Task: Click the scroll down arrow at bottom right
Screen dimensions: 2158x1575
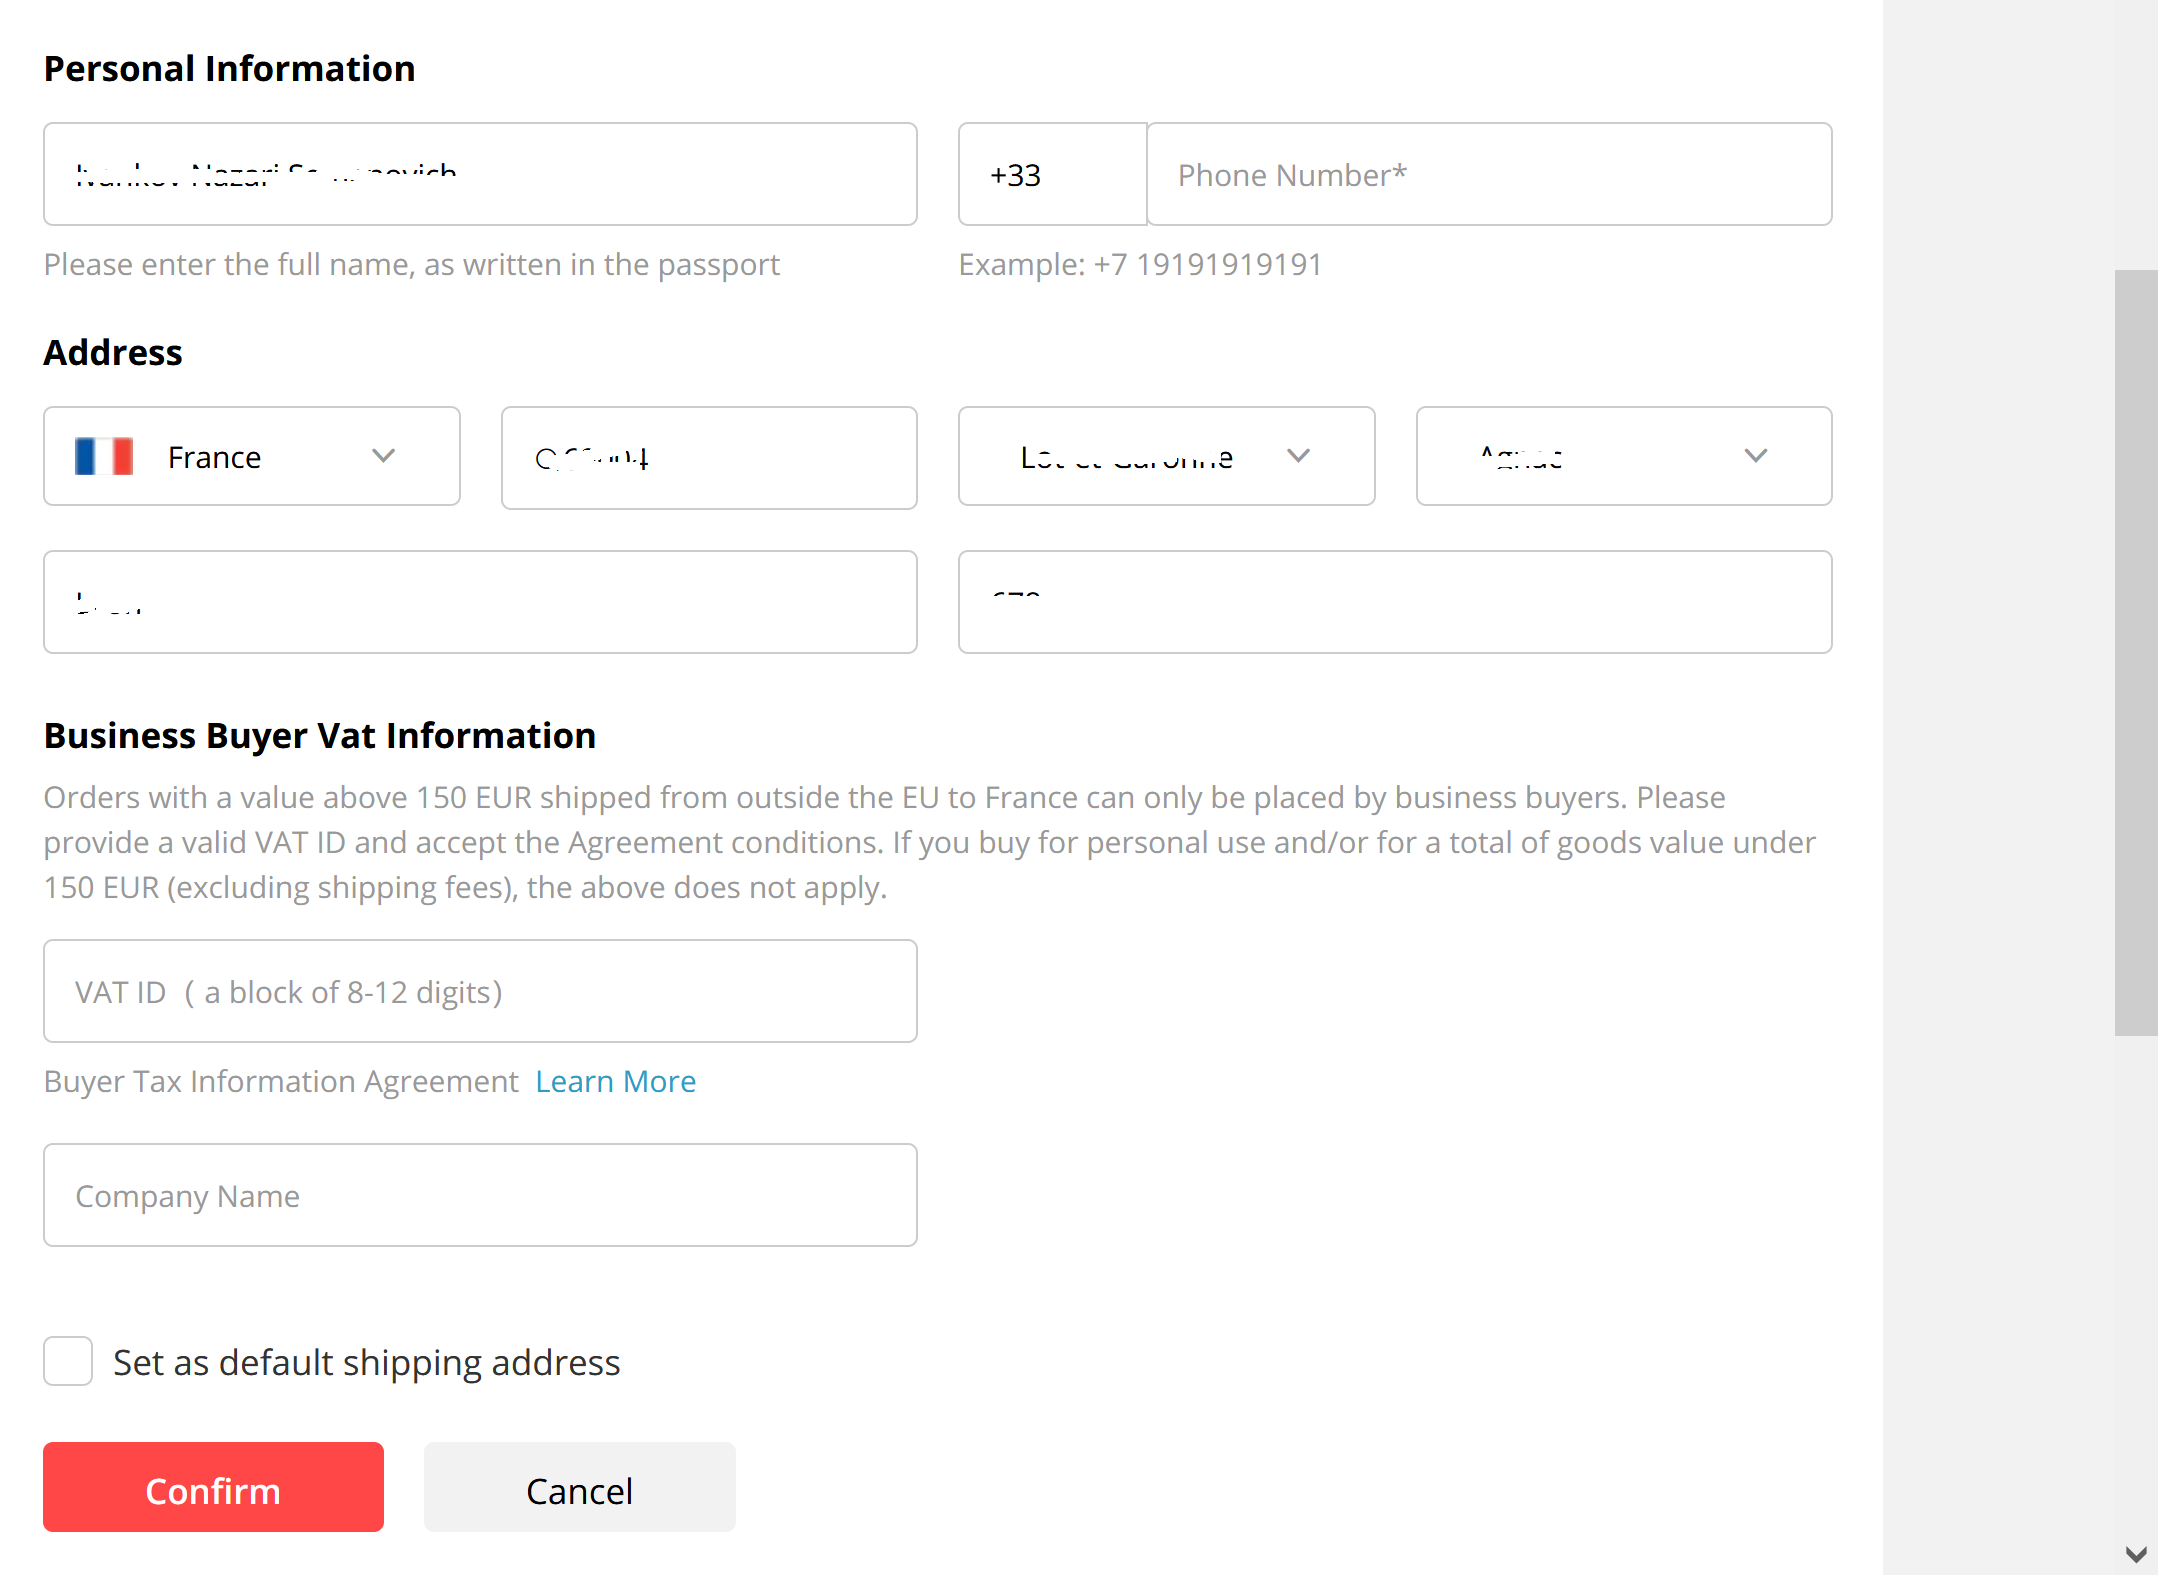Action: pyautogui.click(x=2136, y=1554)
